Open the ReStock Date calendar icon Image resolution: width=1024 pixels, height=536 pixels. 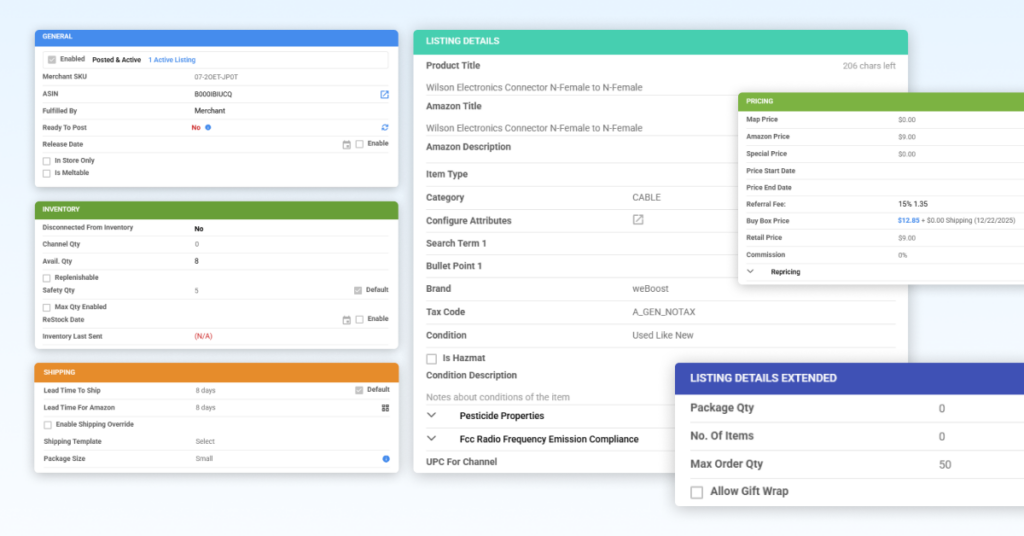click(347, 319)
